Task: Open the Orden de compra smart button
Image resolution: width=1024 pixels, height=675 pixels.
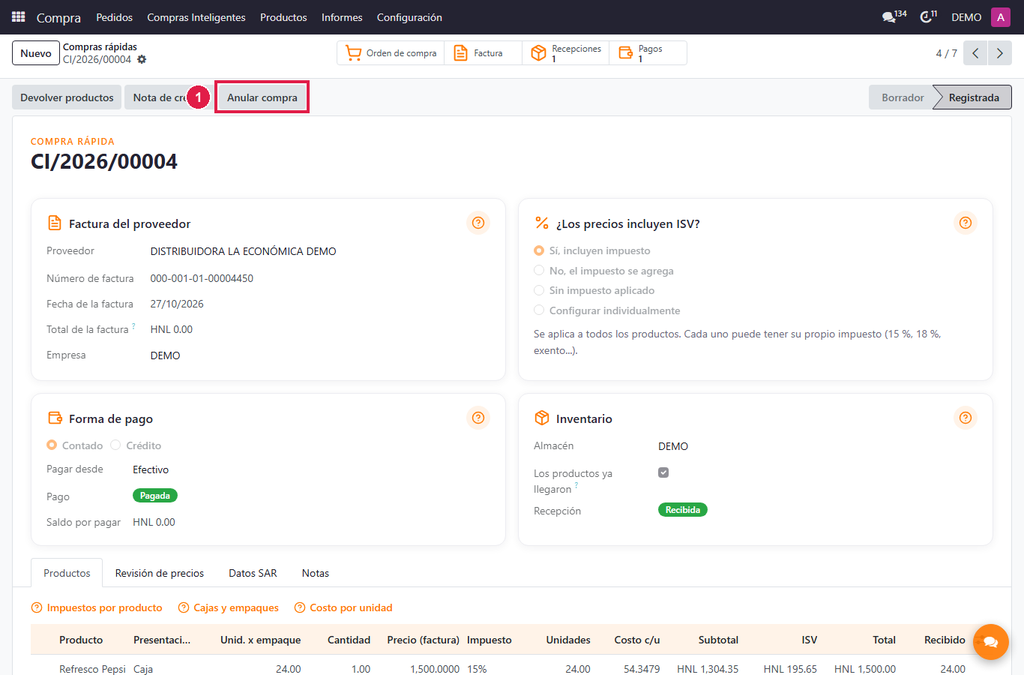Action: tap(391, 53)
